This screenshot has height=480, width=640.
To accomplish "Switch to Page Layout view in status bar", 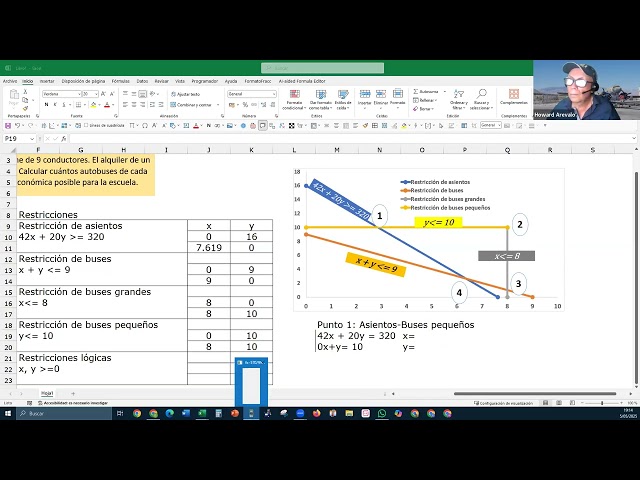I will 559,403.
